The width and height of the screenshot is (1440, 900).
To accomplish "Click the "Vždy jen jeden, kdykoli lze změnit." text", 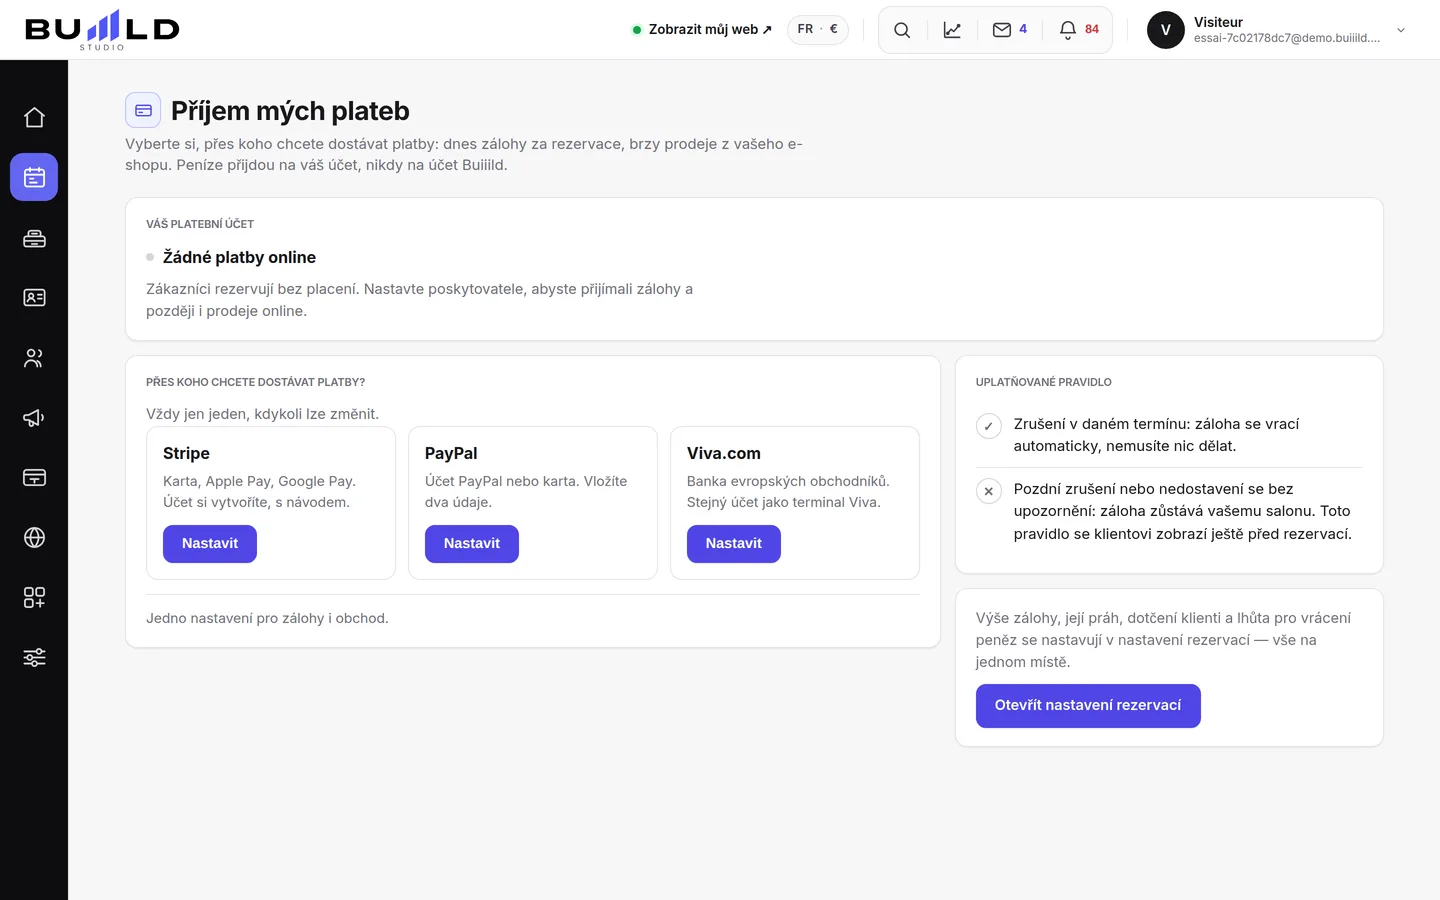I will point(262,414).
